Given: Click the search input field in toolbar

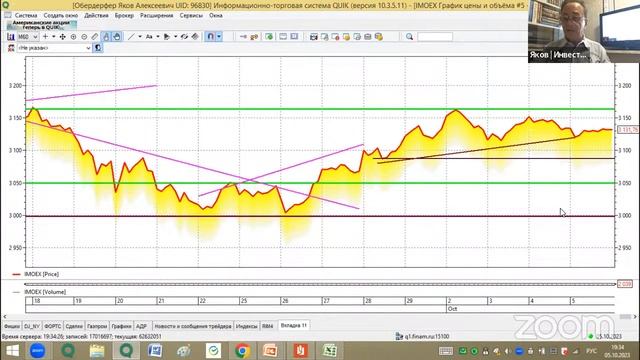Looking at the screenshot, I should (435, 37).
